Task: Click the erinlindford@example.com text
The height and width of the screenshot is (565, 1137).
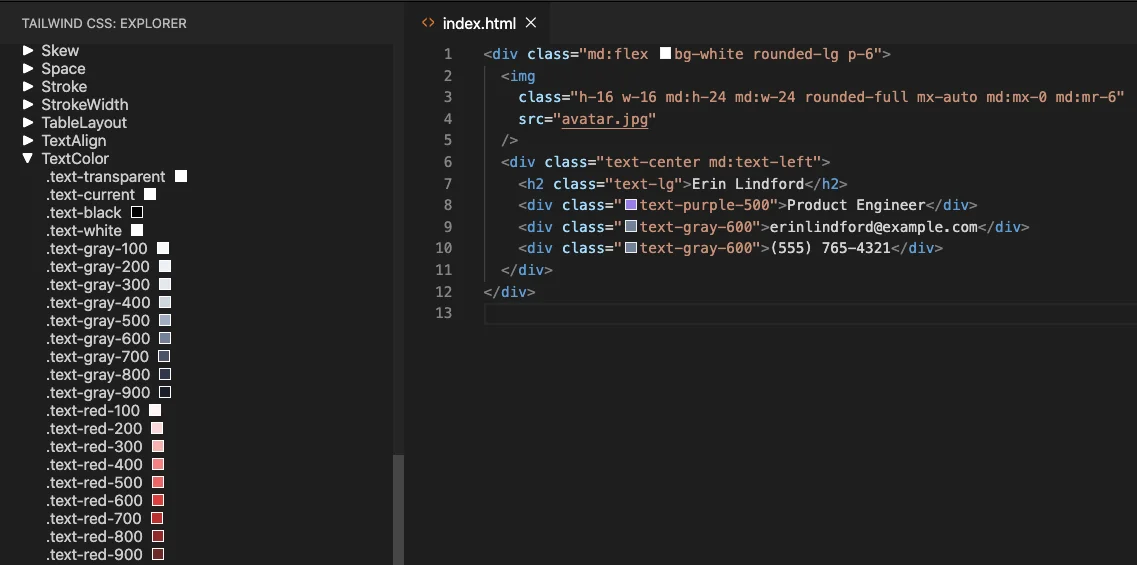Action: (874, 227)
